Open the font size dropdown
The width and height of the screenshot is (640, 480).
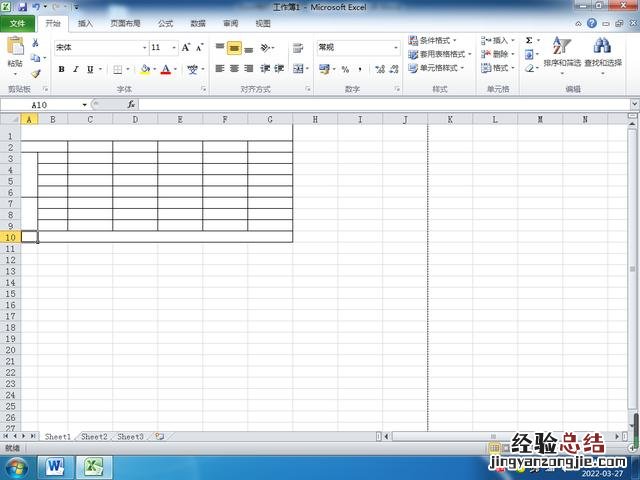click(x=174, y=47)
